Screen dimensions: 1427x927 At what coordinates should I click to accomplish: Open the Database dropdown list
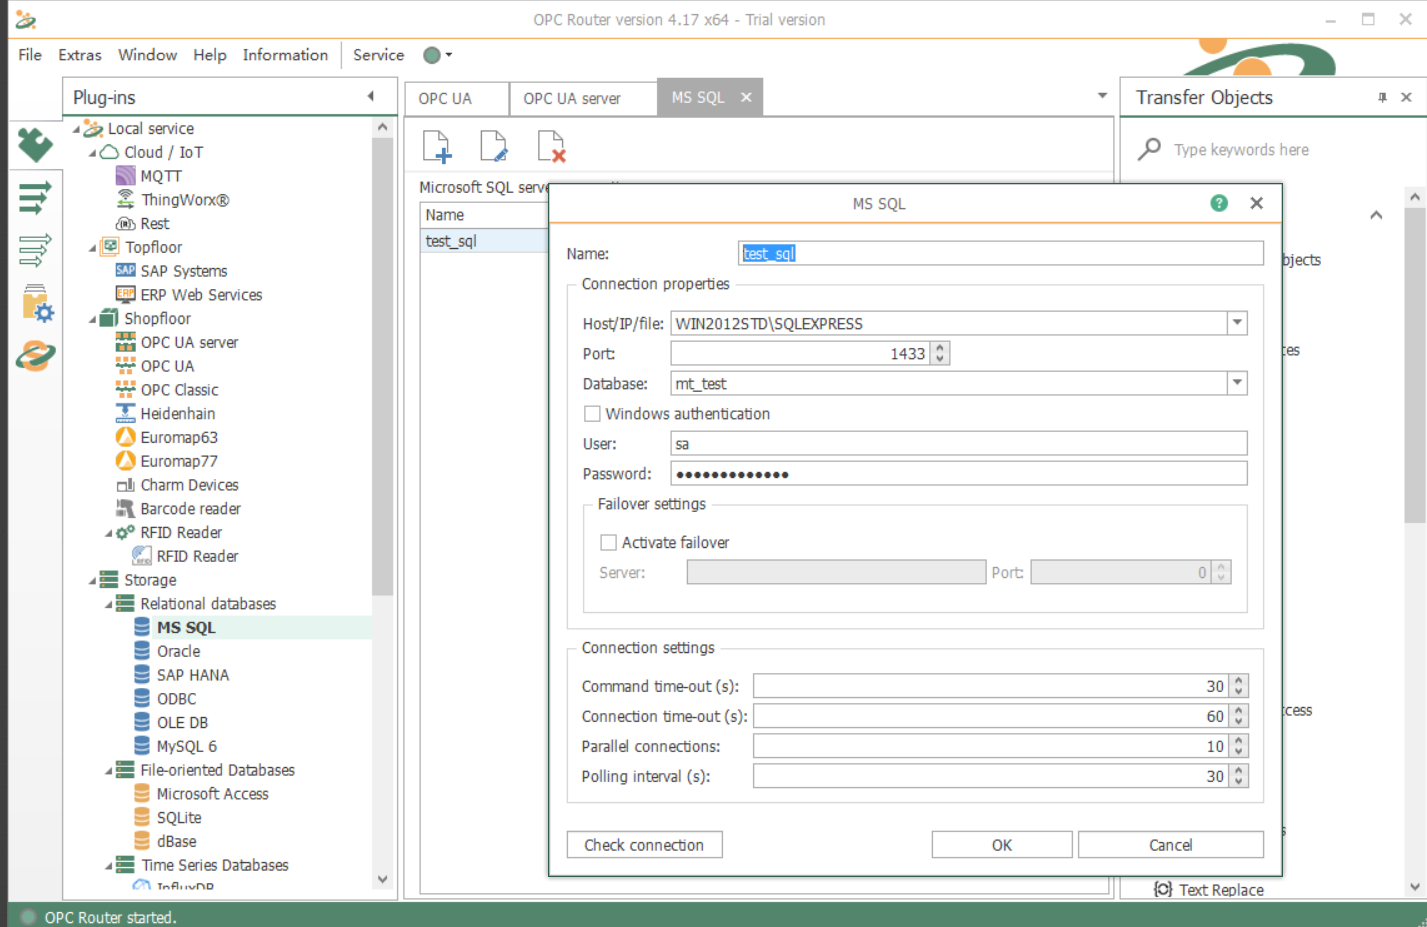[x=1237, y=383]
